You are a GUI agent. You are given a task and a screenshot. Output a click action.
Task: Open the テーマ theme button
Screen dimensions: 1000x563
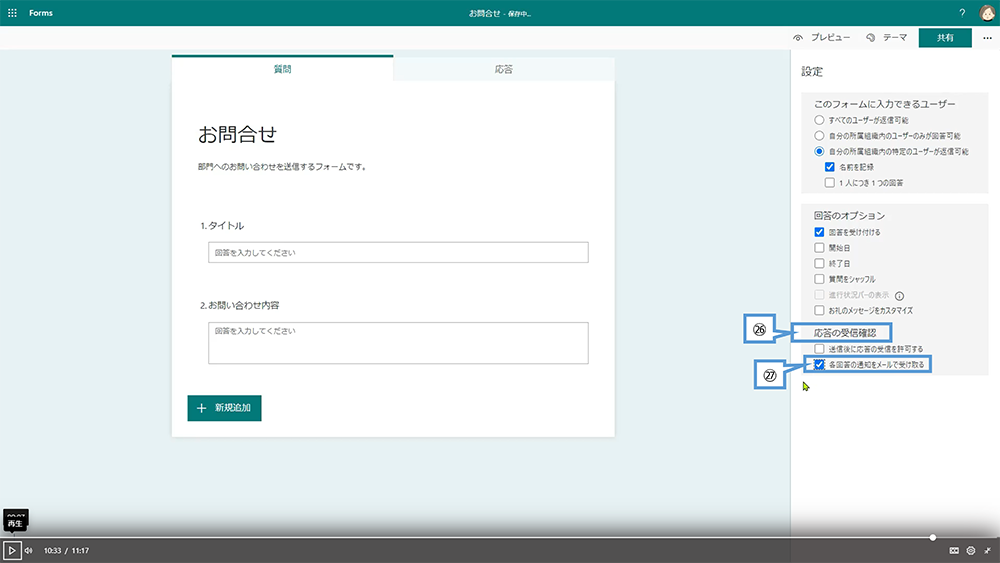(886, 38)
